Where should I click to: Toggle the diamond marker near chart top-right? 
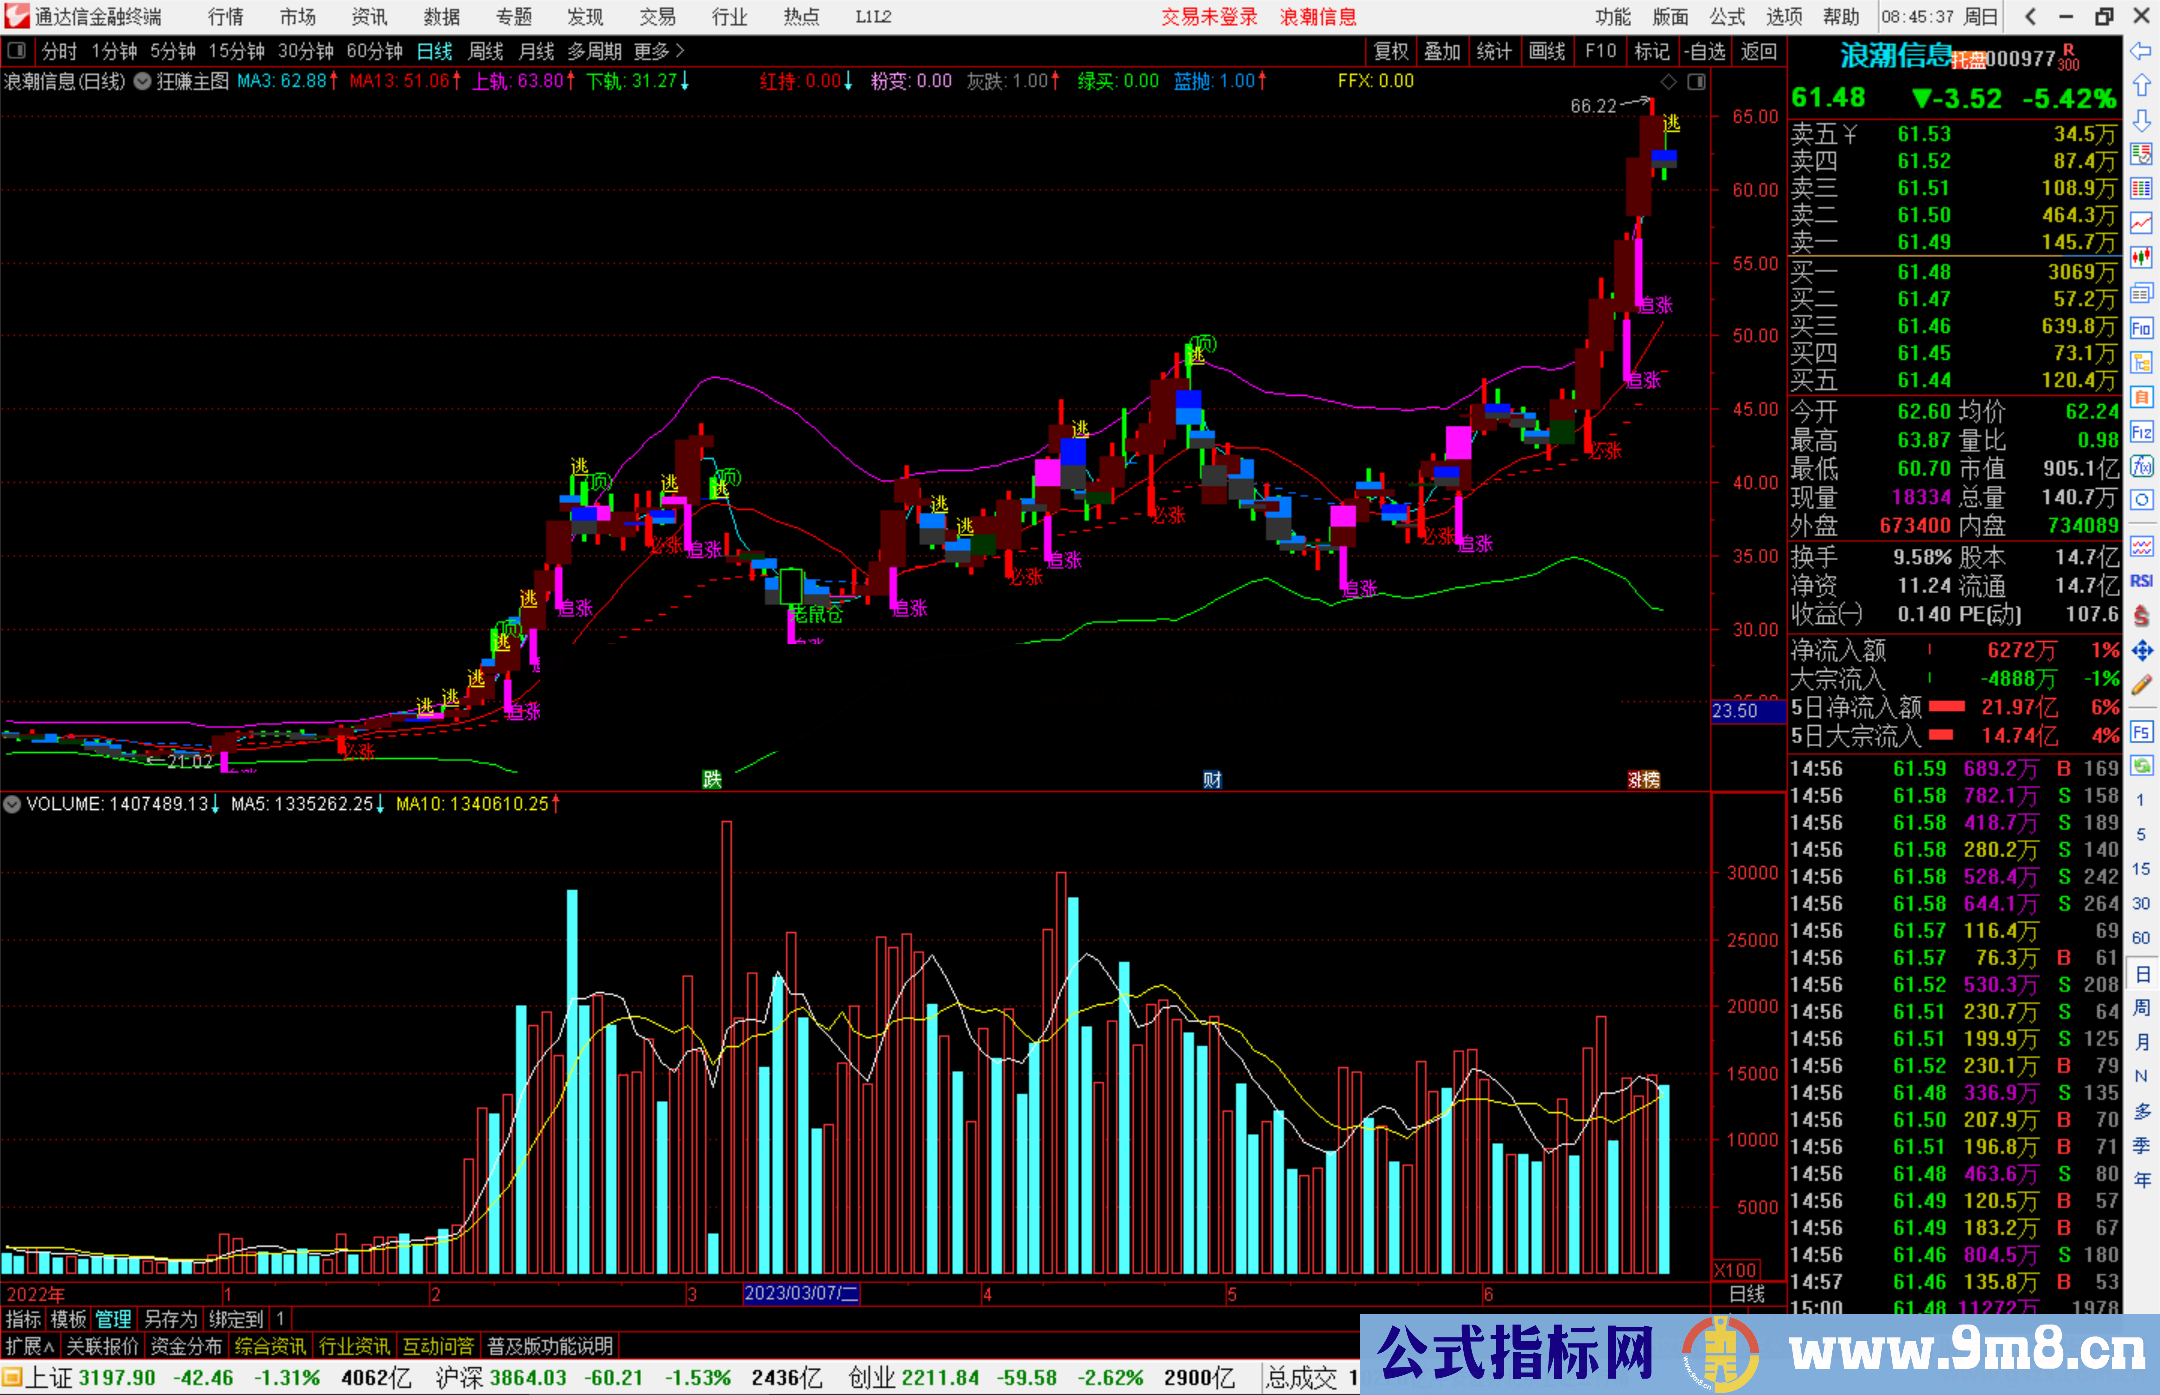pos(1668,82)
